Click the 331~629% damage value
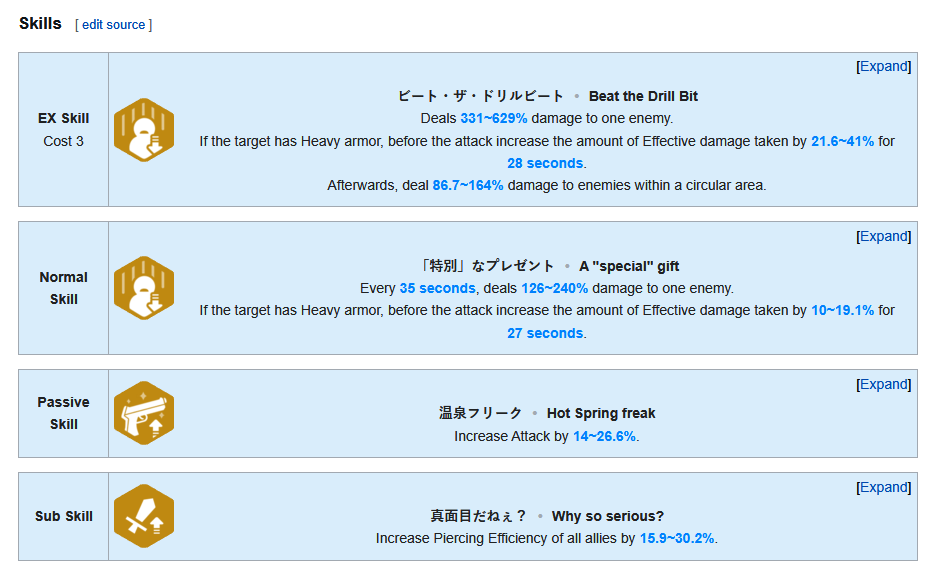This screenshot has height=580, width=934. pyautogui.click(x=494, y=119)
